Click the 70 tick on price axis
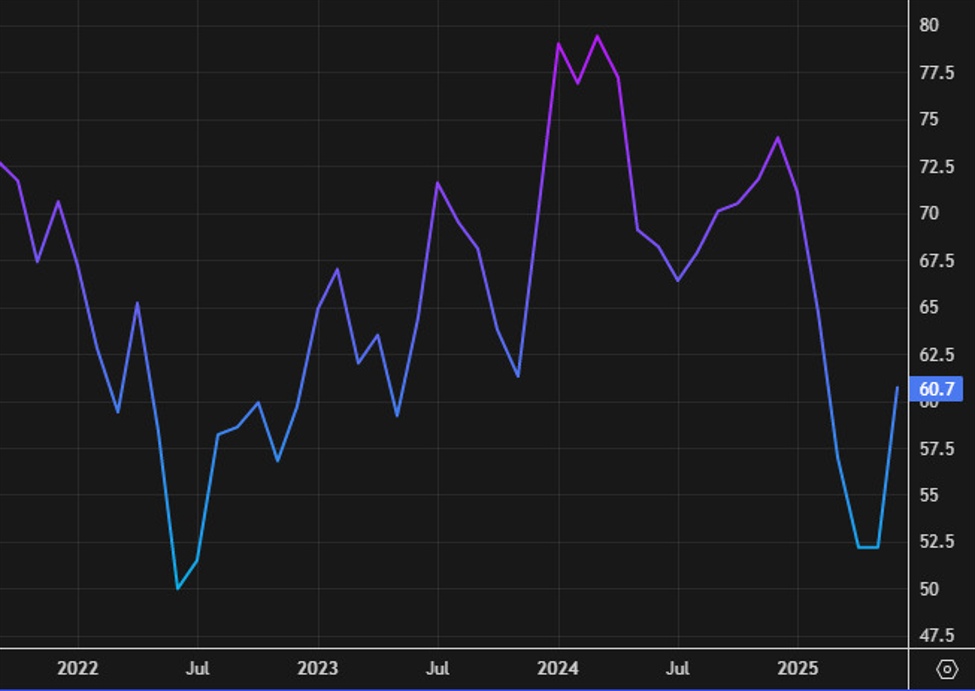Screen dimensions: 975x691 coord(929,213)
